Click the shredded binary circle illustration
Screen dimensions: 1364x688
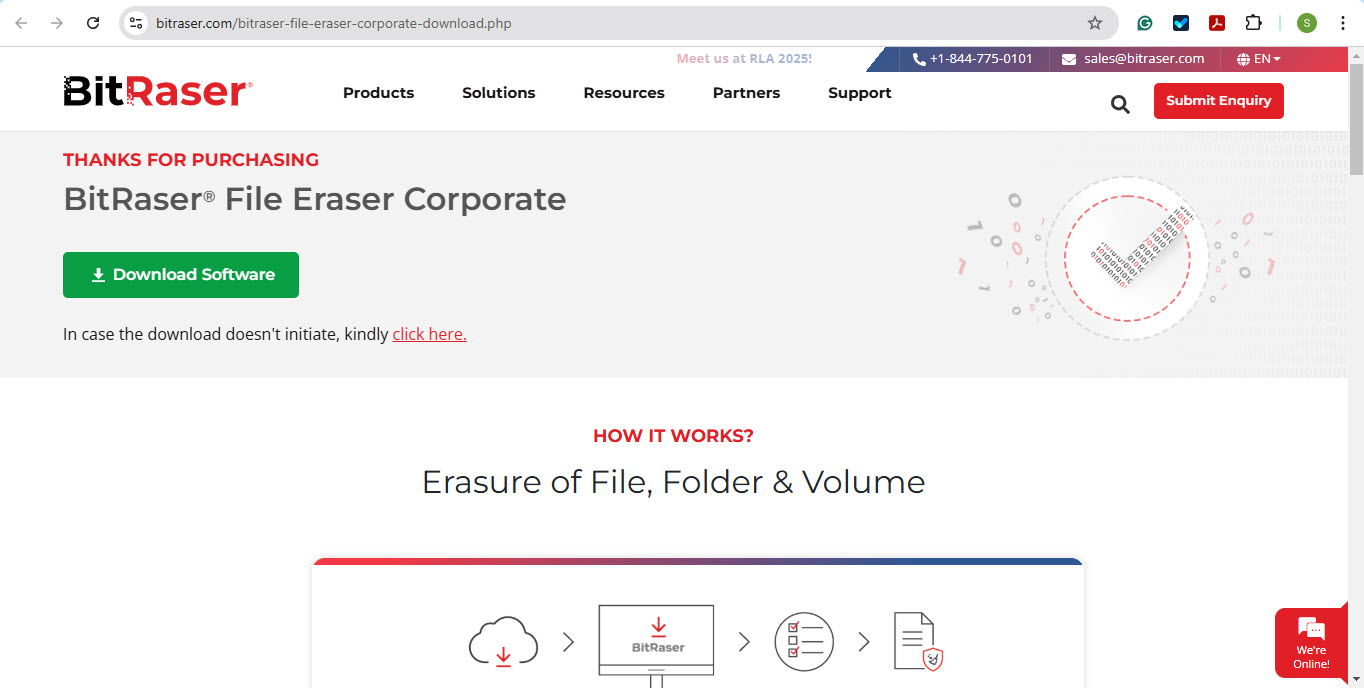coord(1127,258)
